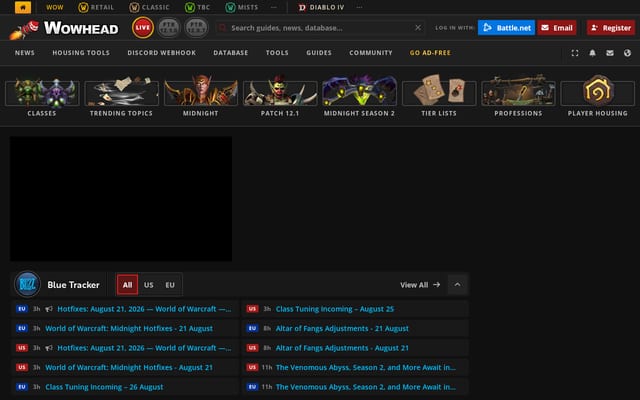Filter Blue Tracker to US posts
The height and width of the screenshot is (400, 640).
[x=149, y=285]
